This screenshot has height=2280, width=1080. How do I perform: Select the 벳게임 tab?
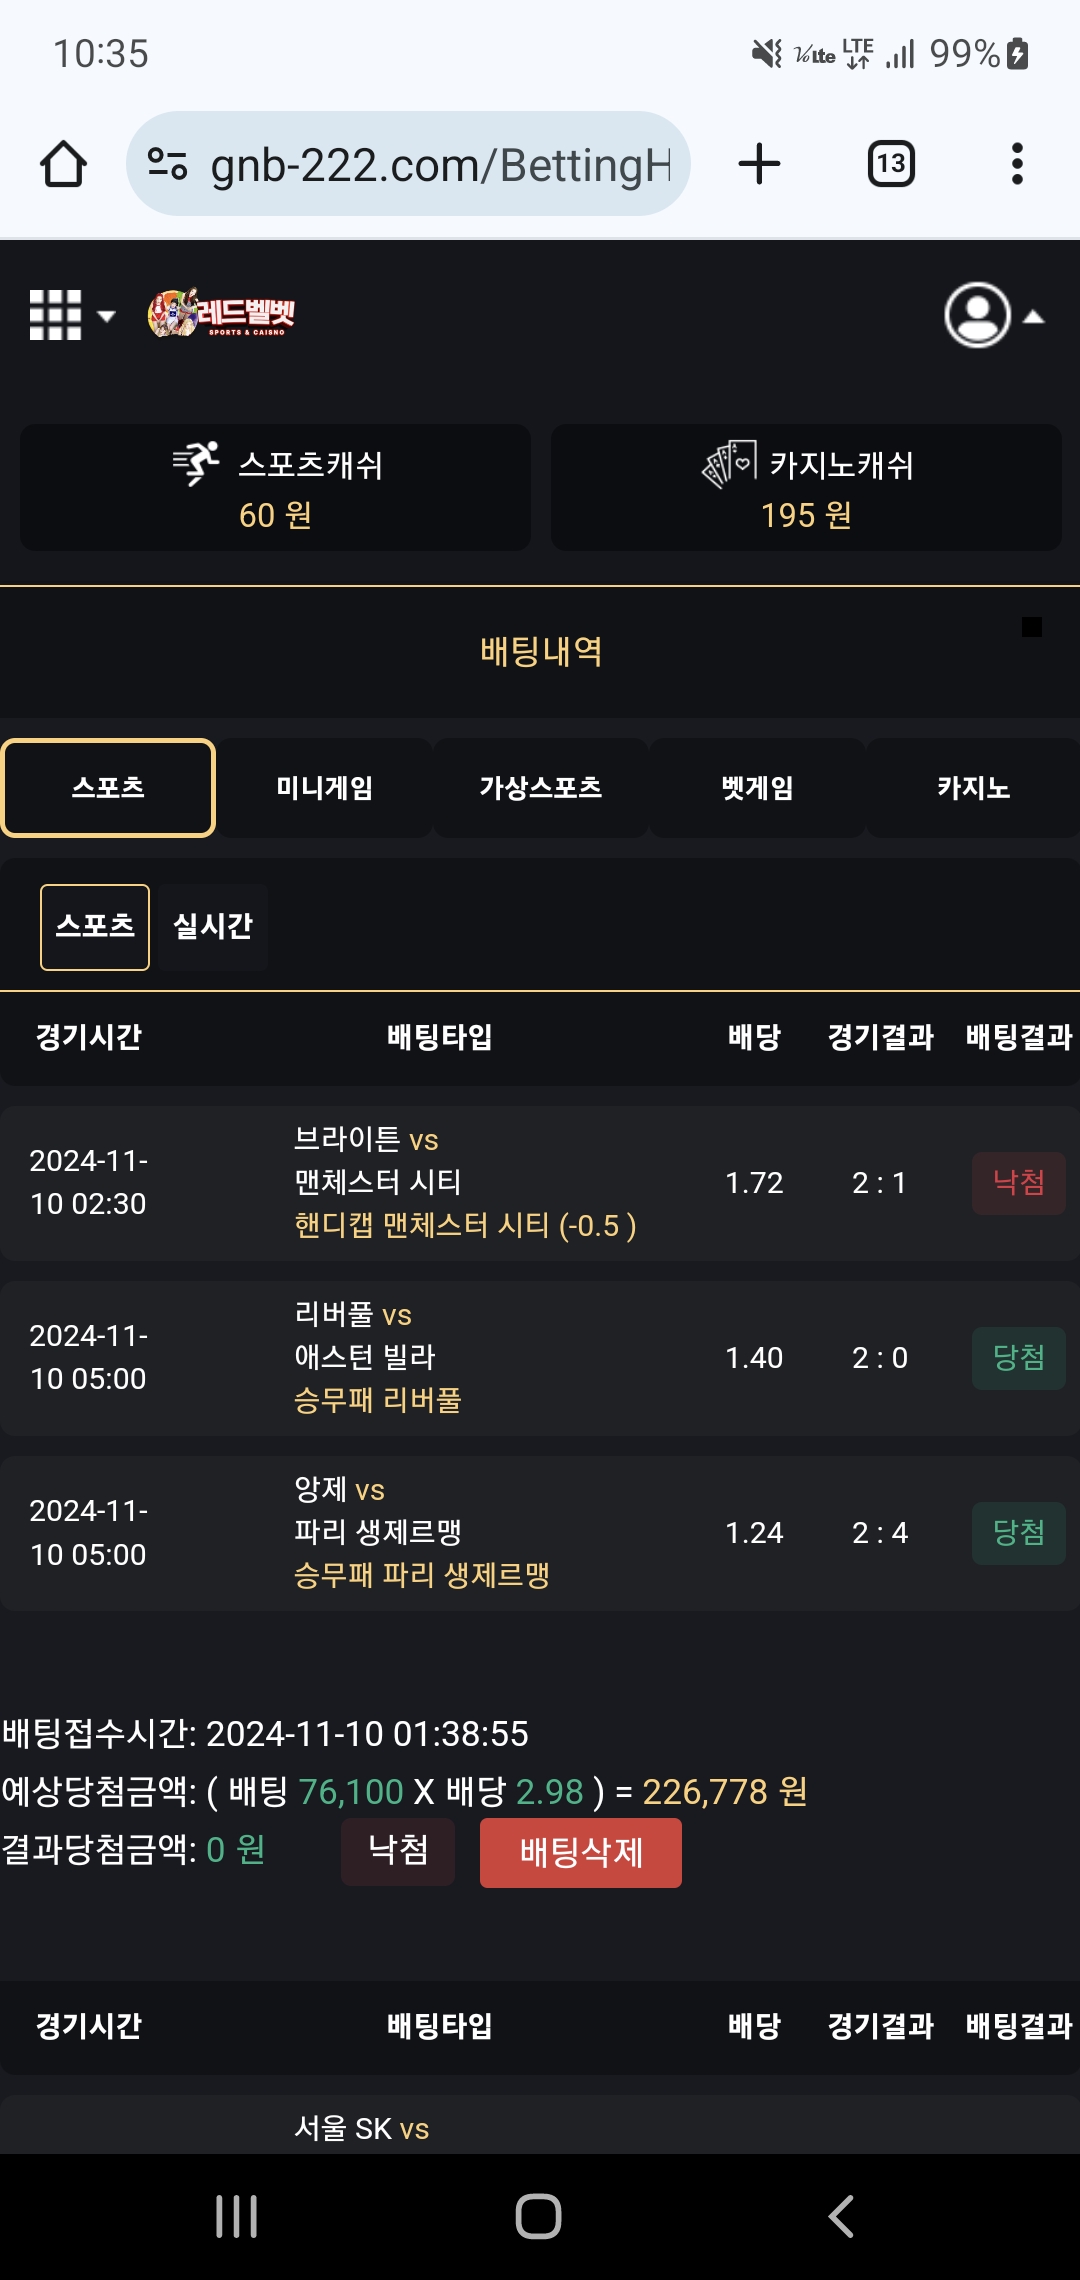[x=757, y=788]
